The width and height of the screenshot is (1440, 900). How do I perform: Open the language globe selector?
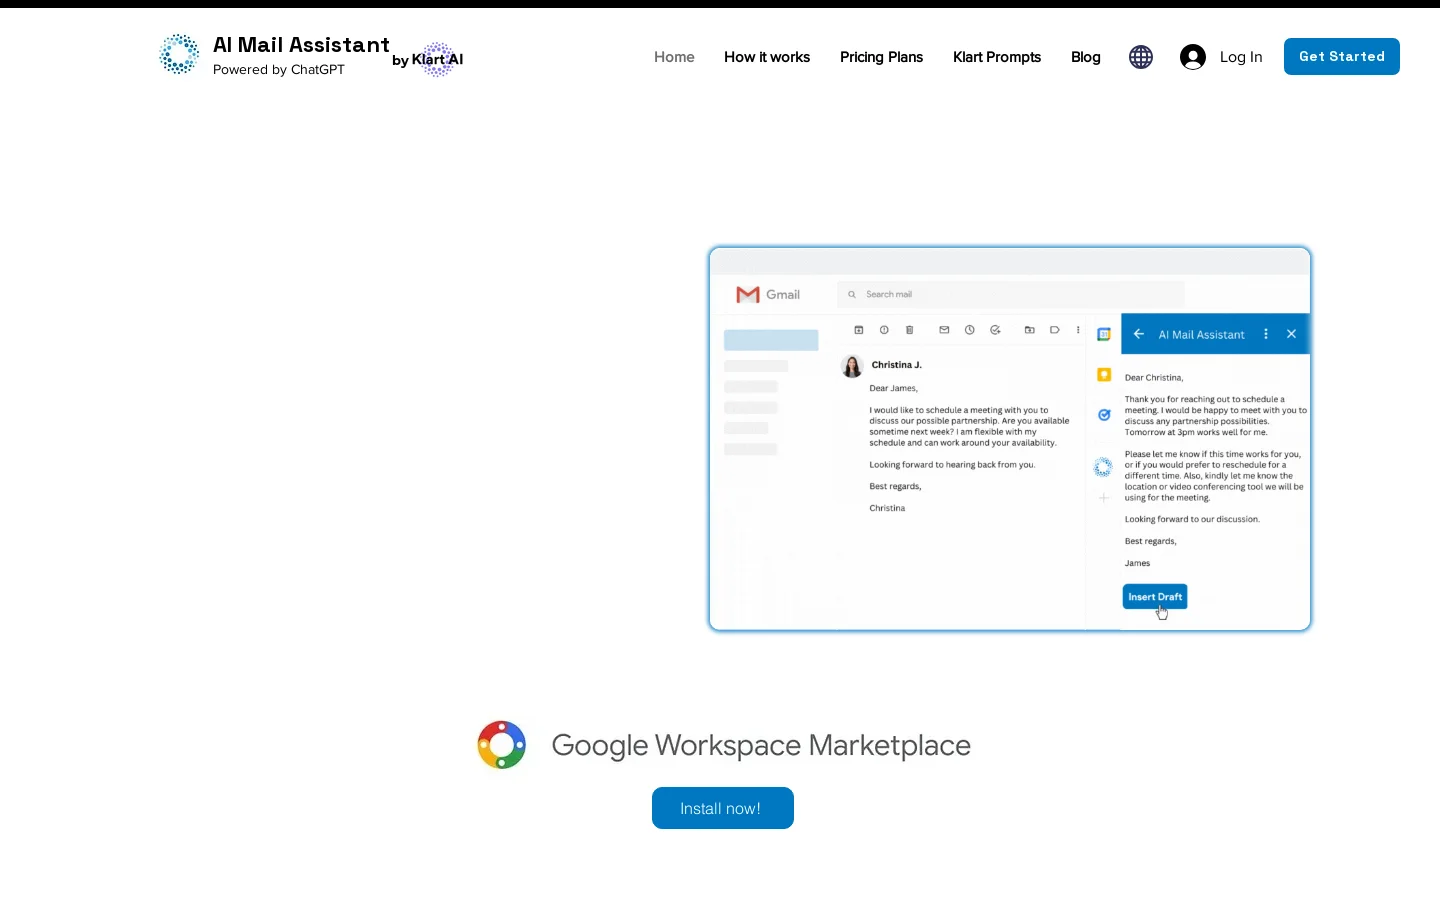(x=1141, y=57)
